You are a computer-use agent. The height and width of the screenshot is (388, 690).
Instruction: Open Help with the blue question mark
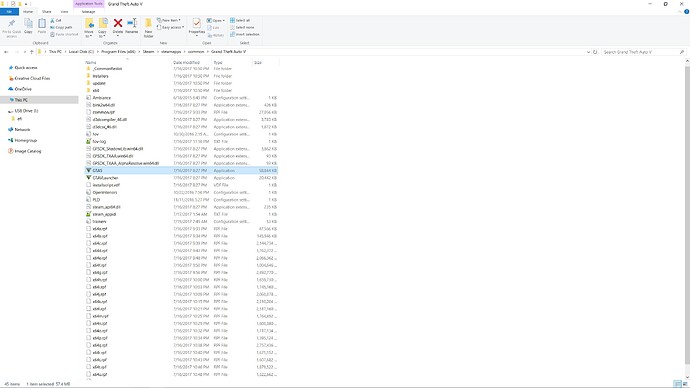pyautogui.click(x=686, y=11)
